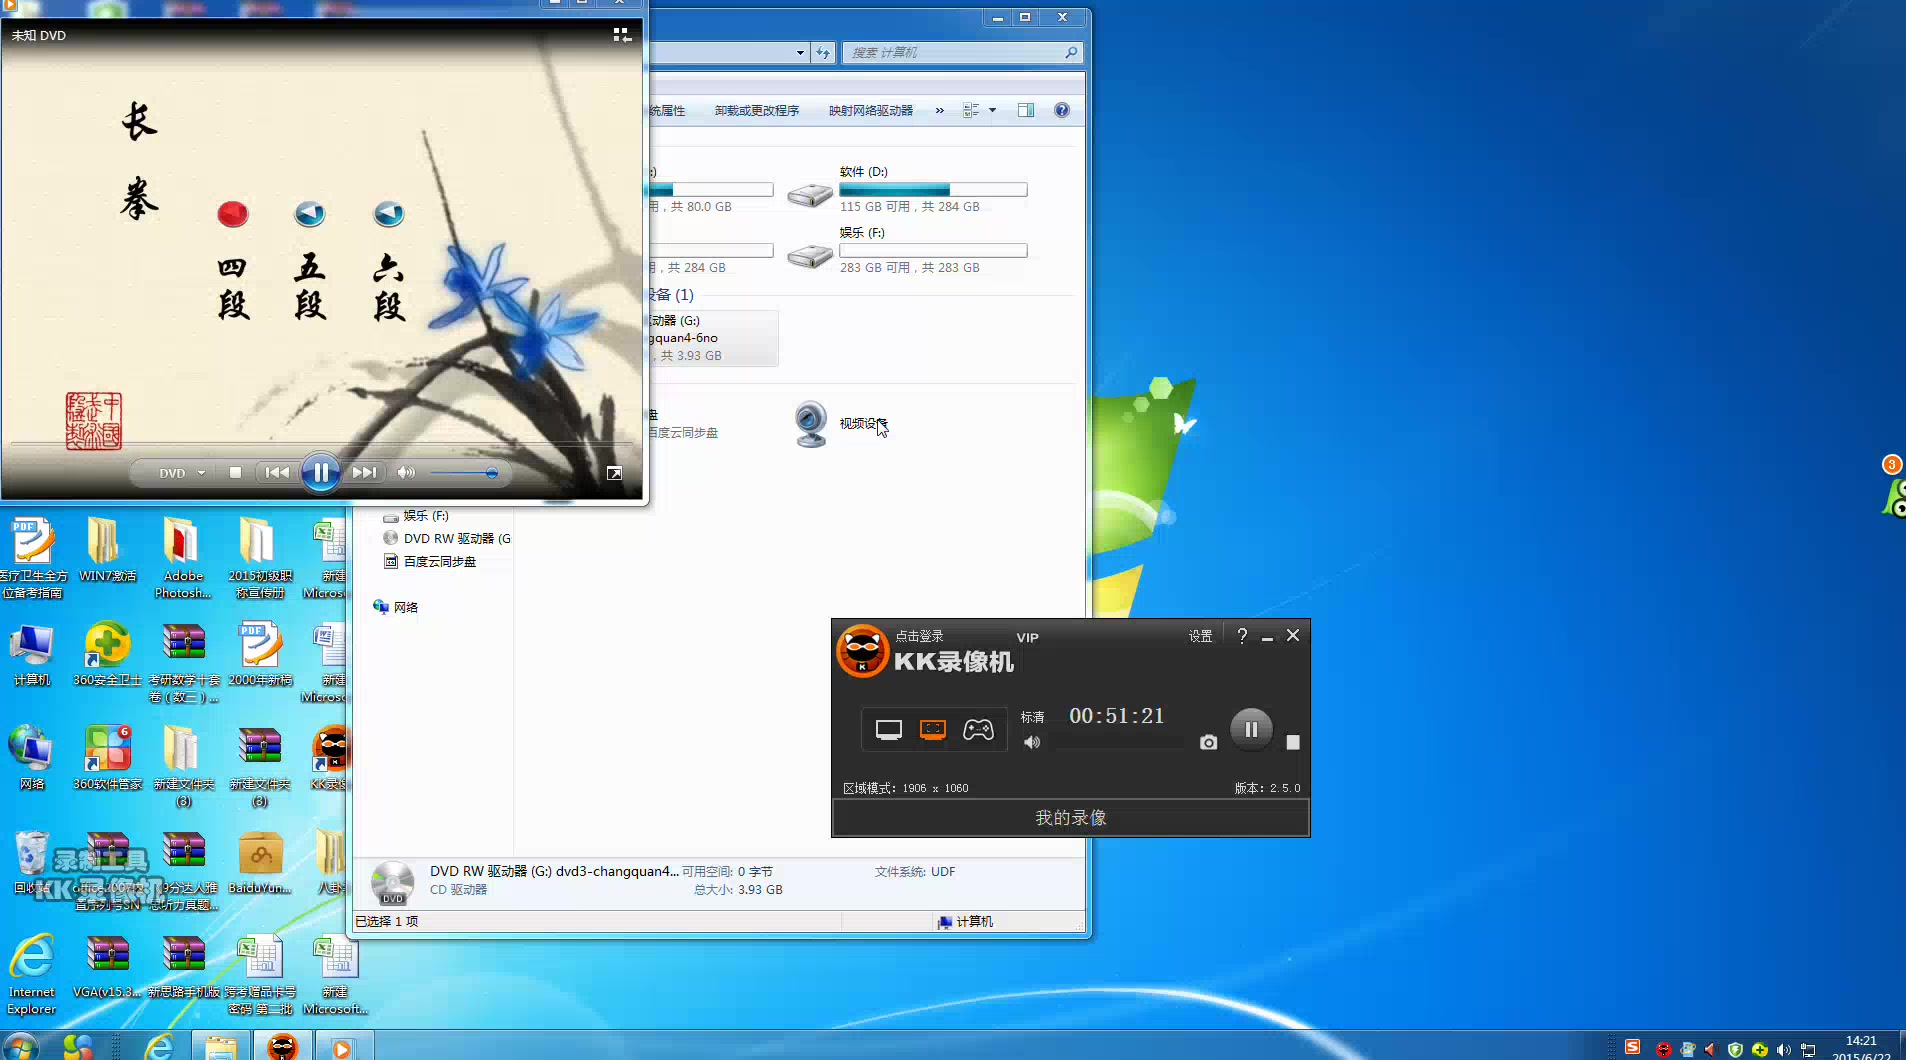Pause the KK录像机 recording
The height and width of the screenshot is (1060, 1906).
(x=1251, y=729)
